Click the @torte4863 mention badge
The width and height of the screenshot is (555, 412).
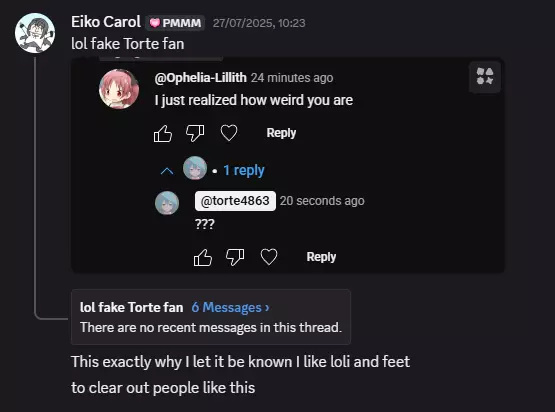(x=235, y=201)
